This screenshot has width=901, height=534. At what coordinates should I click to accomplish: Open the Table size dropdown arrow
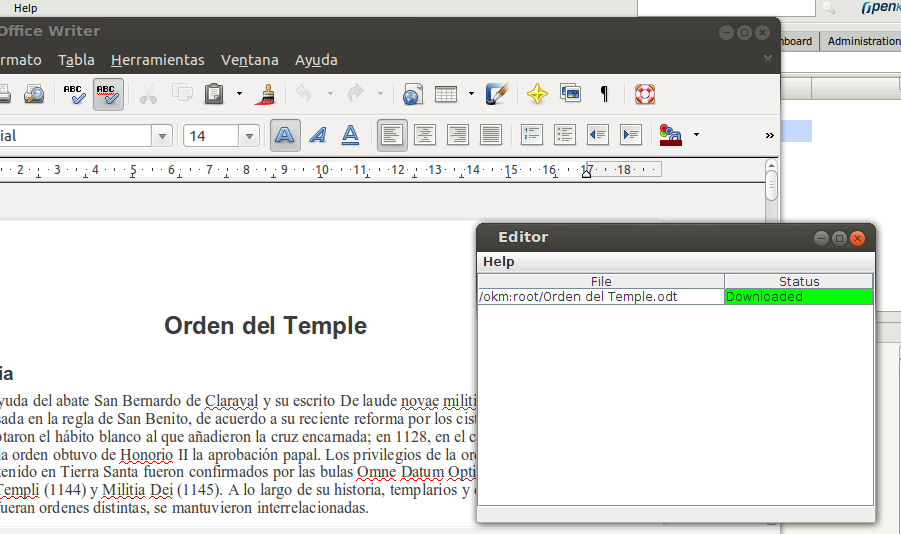coord(471,94)
